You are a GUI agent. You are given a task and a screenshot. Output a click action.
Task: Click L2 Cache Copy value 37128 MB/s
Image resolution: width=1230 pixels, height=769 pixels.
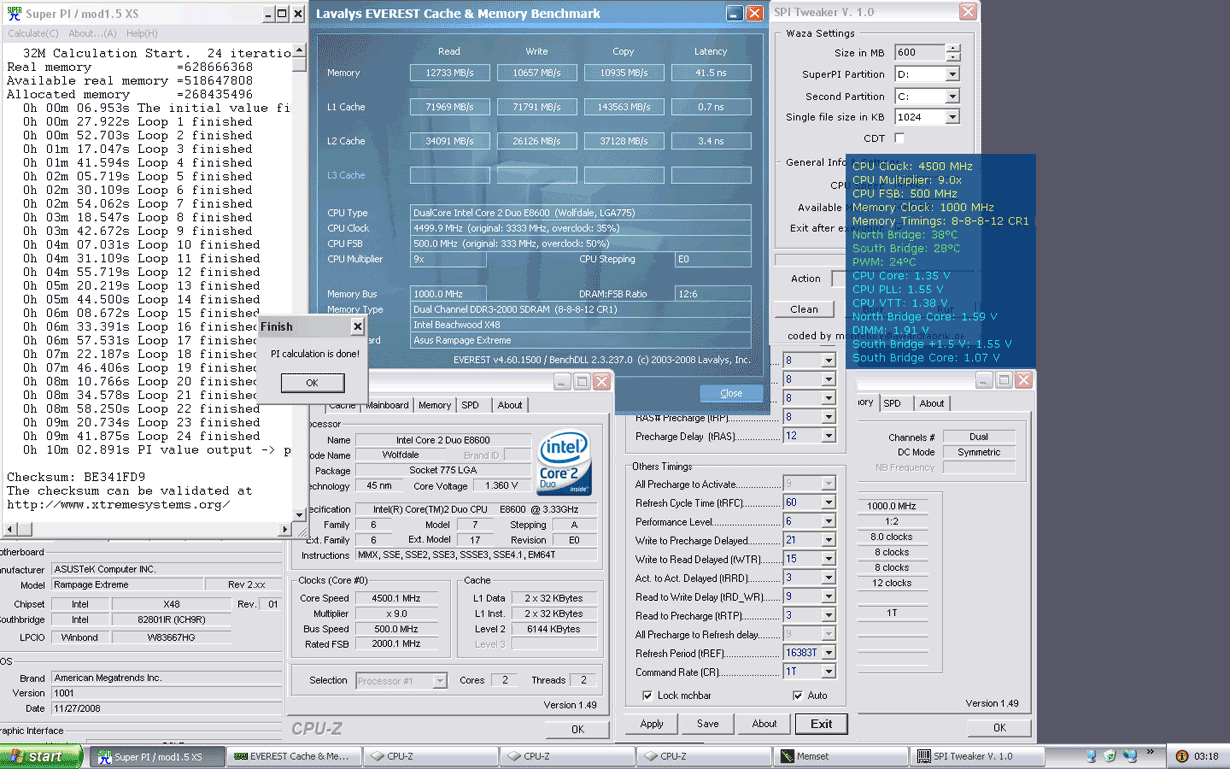point(624,141)
